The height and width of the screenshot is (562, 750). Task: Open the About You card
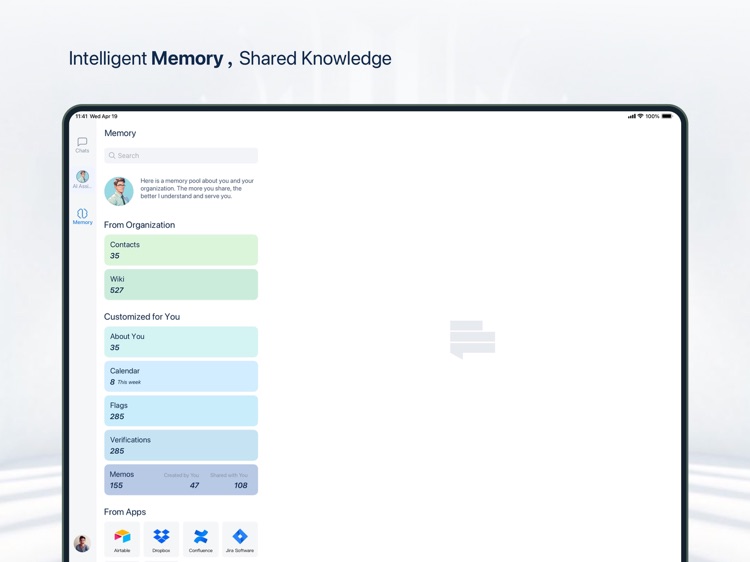click(x=181, y=342)
